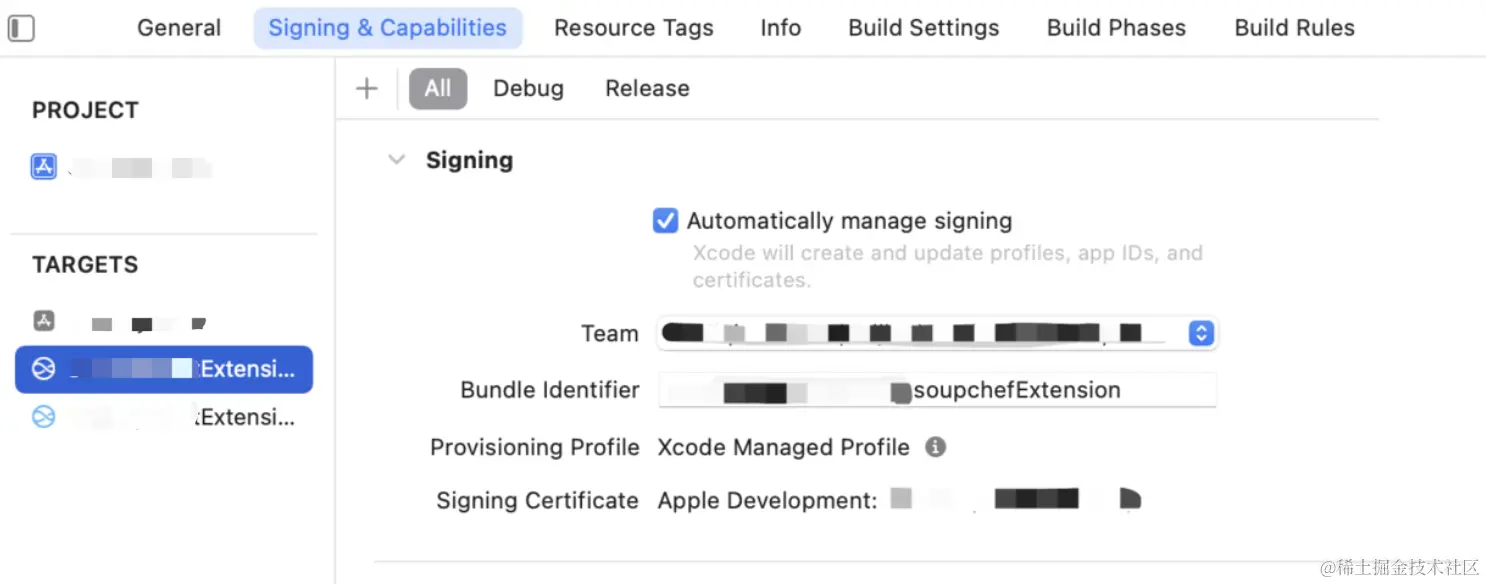Add a capability with plus icon

[367, 88]
